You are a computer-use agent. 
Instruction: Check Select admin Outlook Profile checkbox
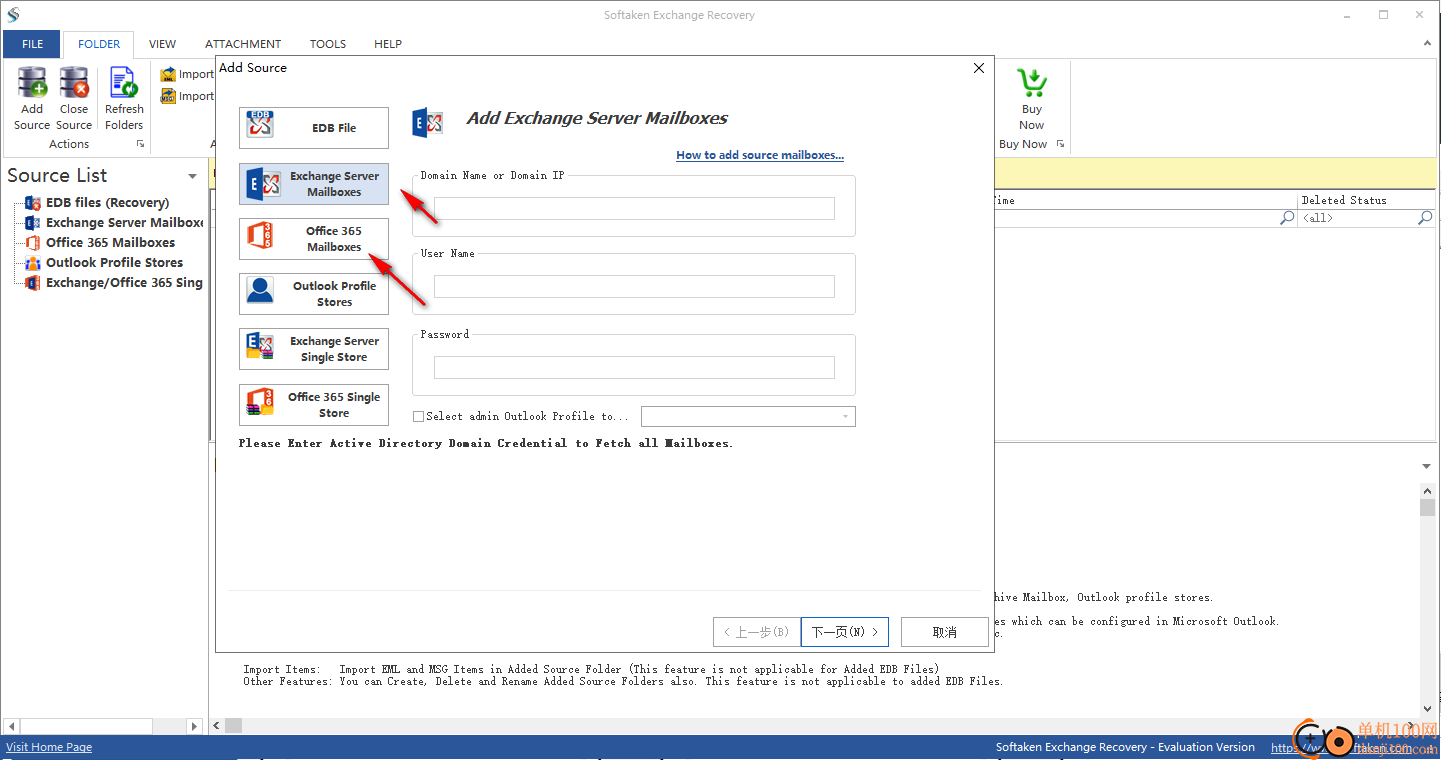click(x=419, y=416)
